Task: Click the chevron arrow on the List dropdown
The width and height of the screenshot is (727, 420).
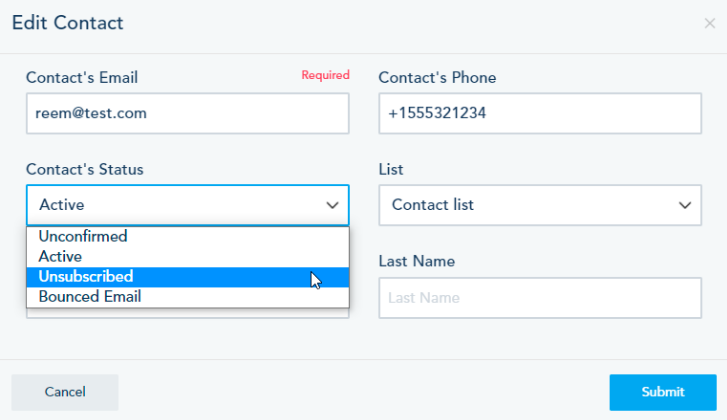Action: [x=685, y=205]
